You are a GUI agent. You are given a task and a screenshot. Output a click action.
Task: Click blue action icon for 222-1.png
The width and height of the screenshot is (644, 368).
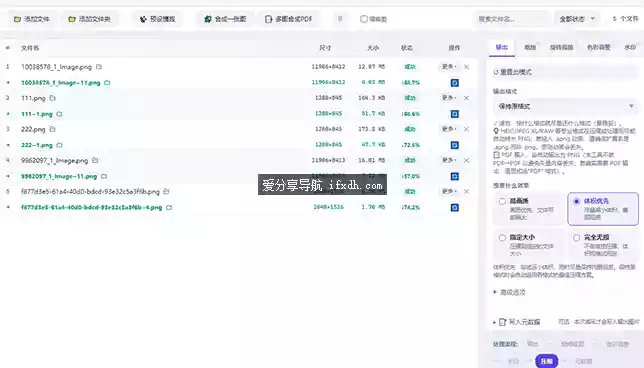pyautogui.click(x=455, y=145)
